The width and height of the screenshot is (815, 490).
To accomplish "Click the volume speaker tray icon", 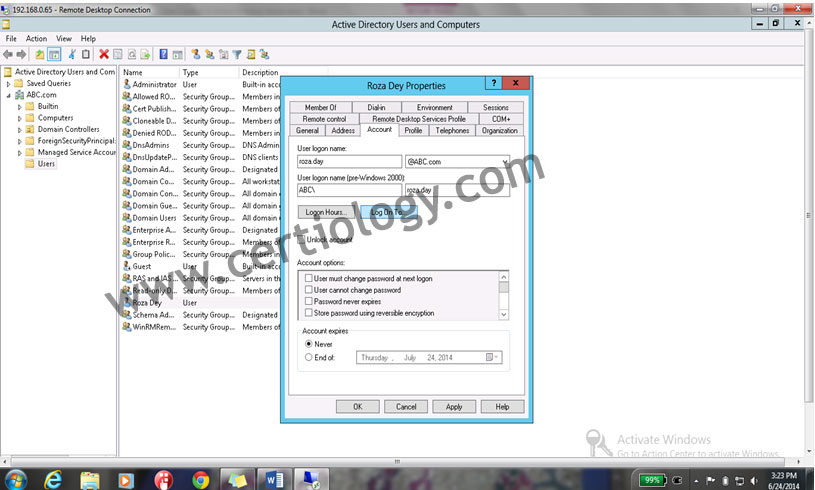I will coord(754,481).
